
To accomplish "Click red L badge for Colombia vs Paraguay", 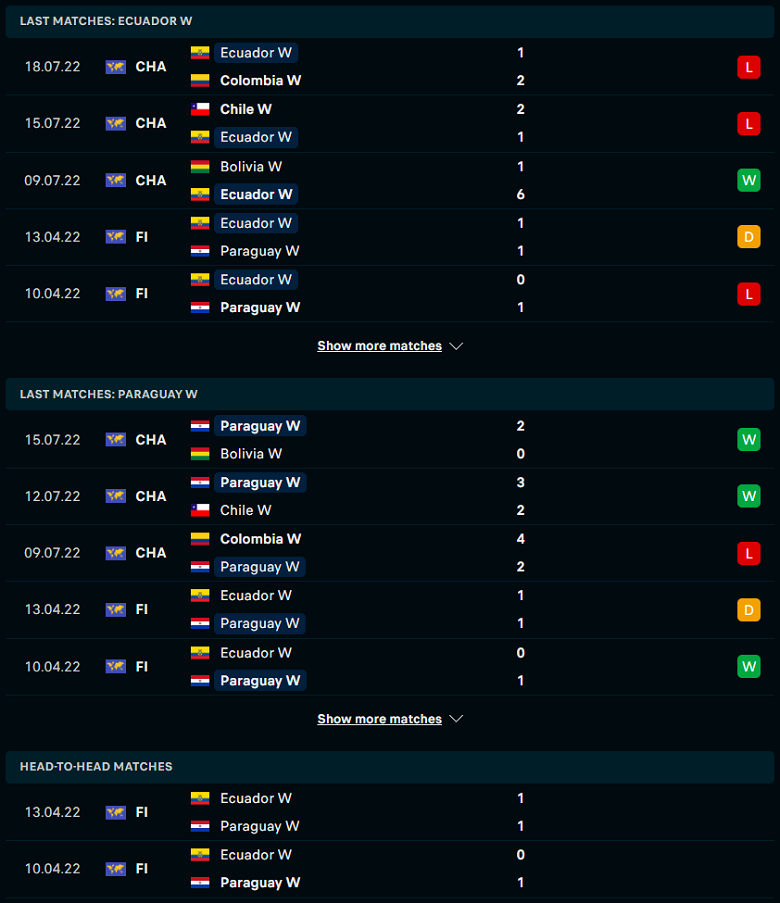I will click(x=748, y=553).
